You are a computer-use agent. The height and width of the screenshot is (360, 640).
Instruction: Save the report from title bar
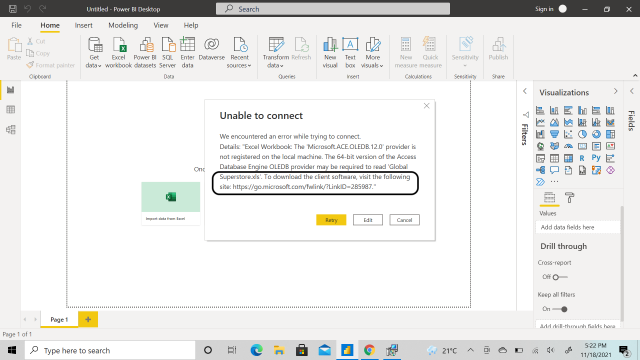[x=13, y=9]
